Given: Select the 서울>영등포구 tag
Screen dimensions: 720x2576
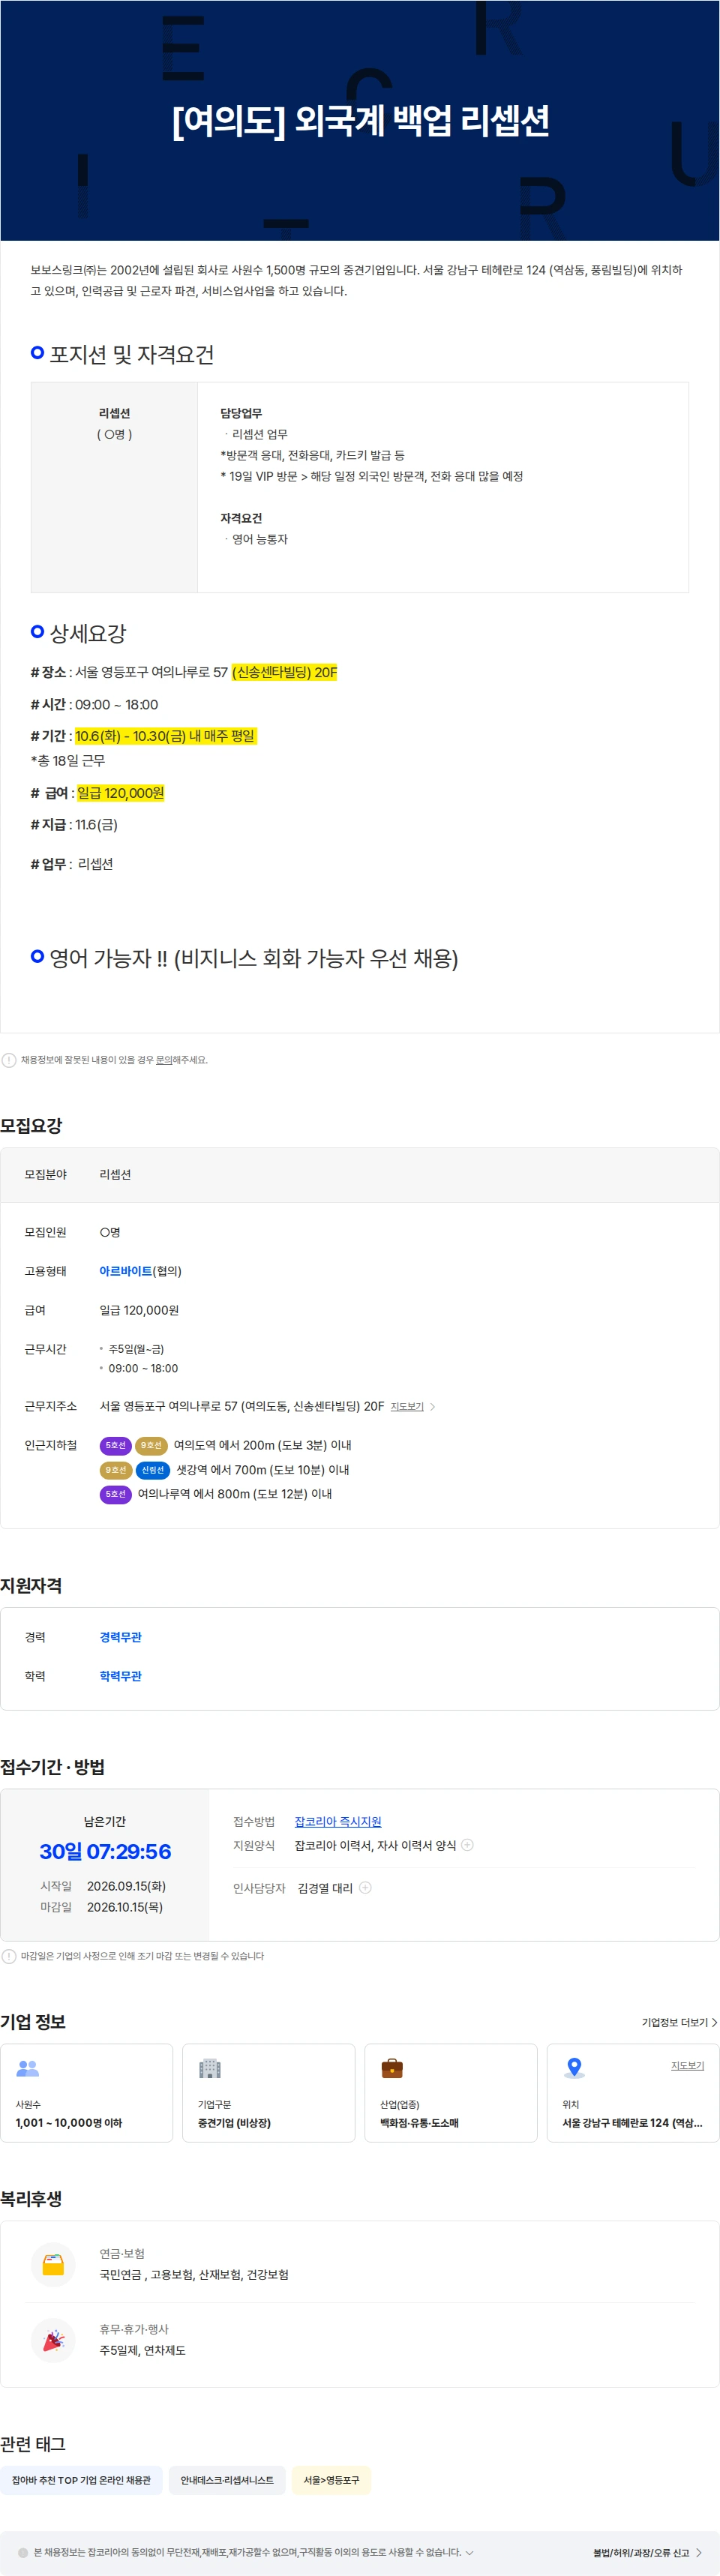Looking at the screenshot, I should (x=331, y=2480).
